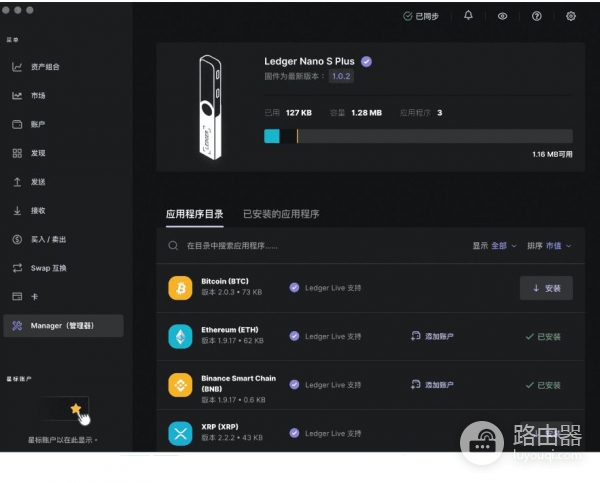Screen dimensions: 600x483
Task: Open the 账户 accounts wallet icon
Action: 17,124
